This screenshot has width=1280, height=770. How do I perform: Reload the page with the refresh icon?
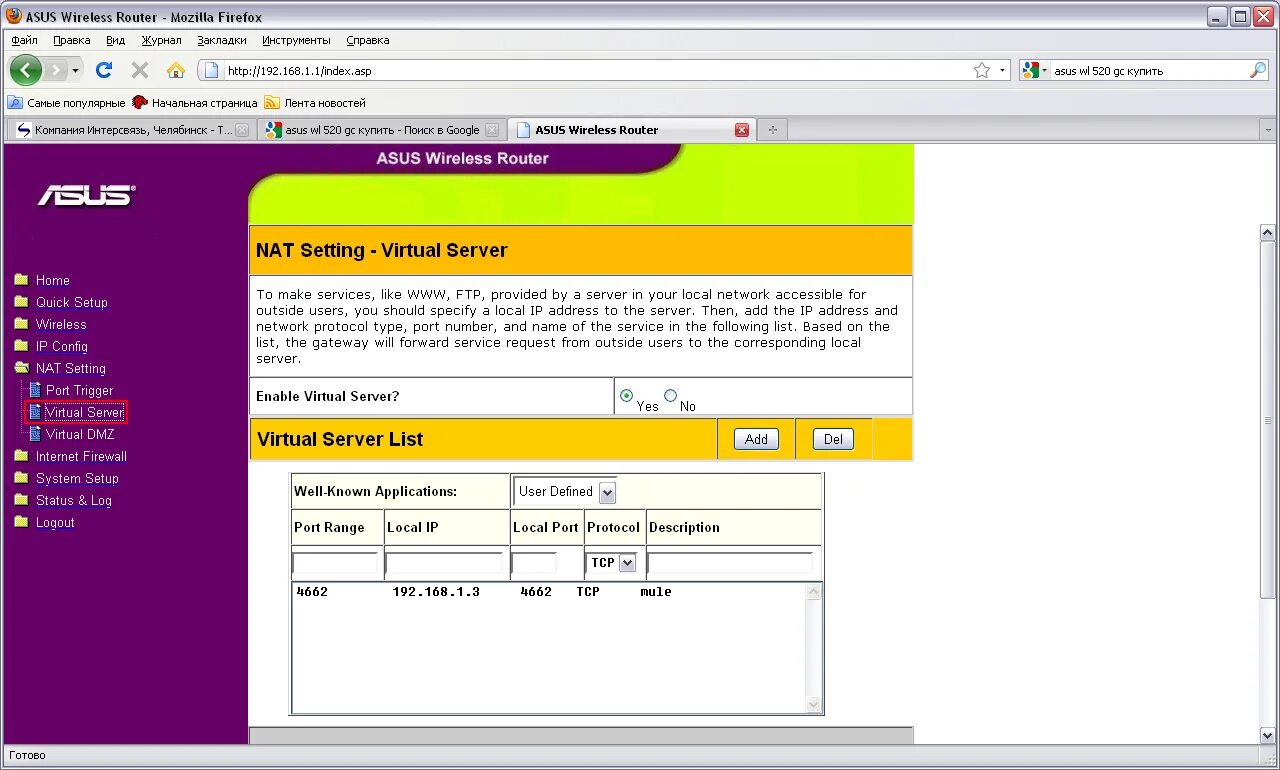[104, 70]
